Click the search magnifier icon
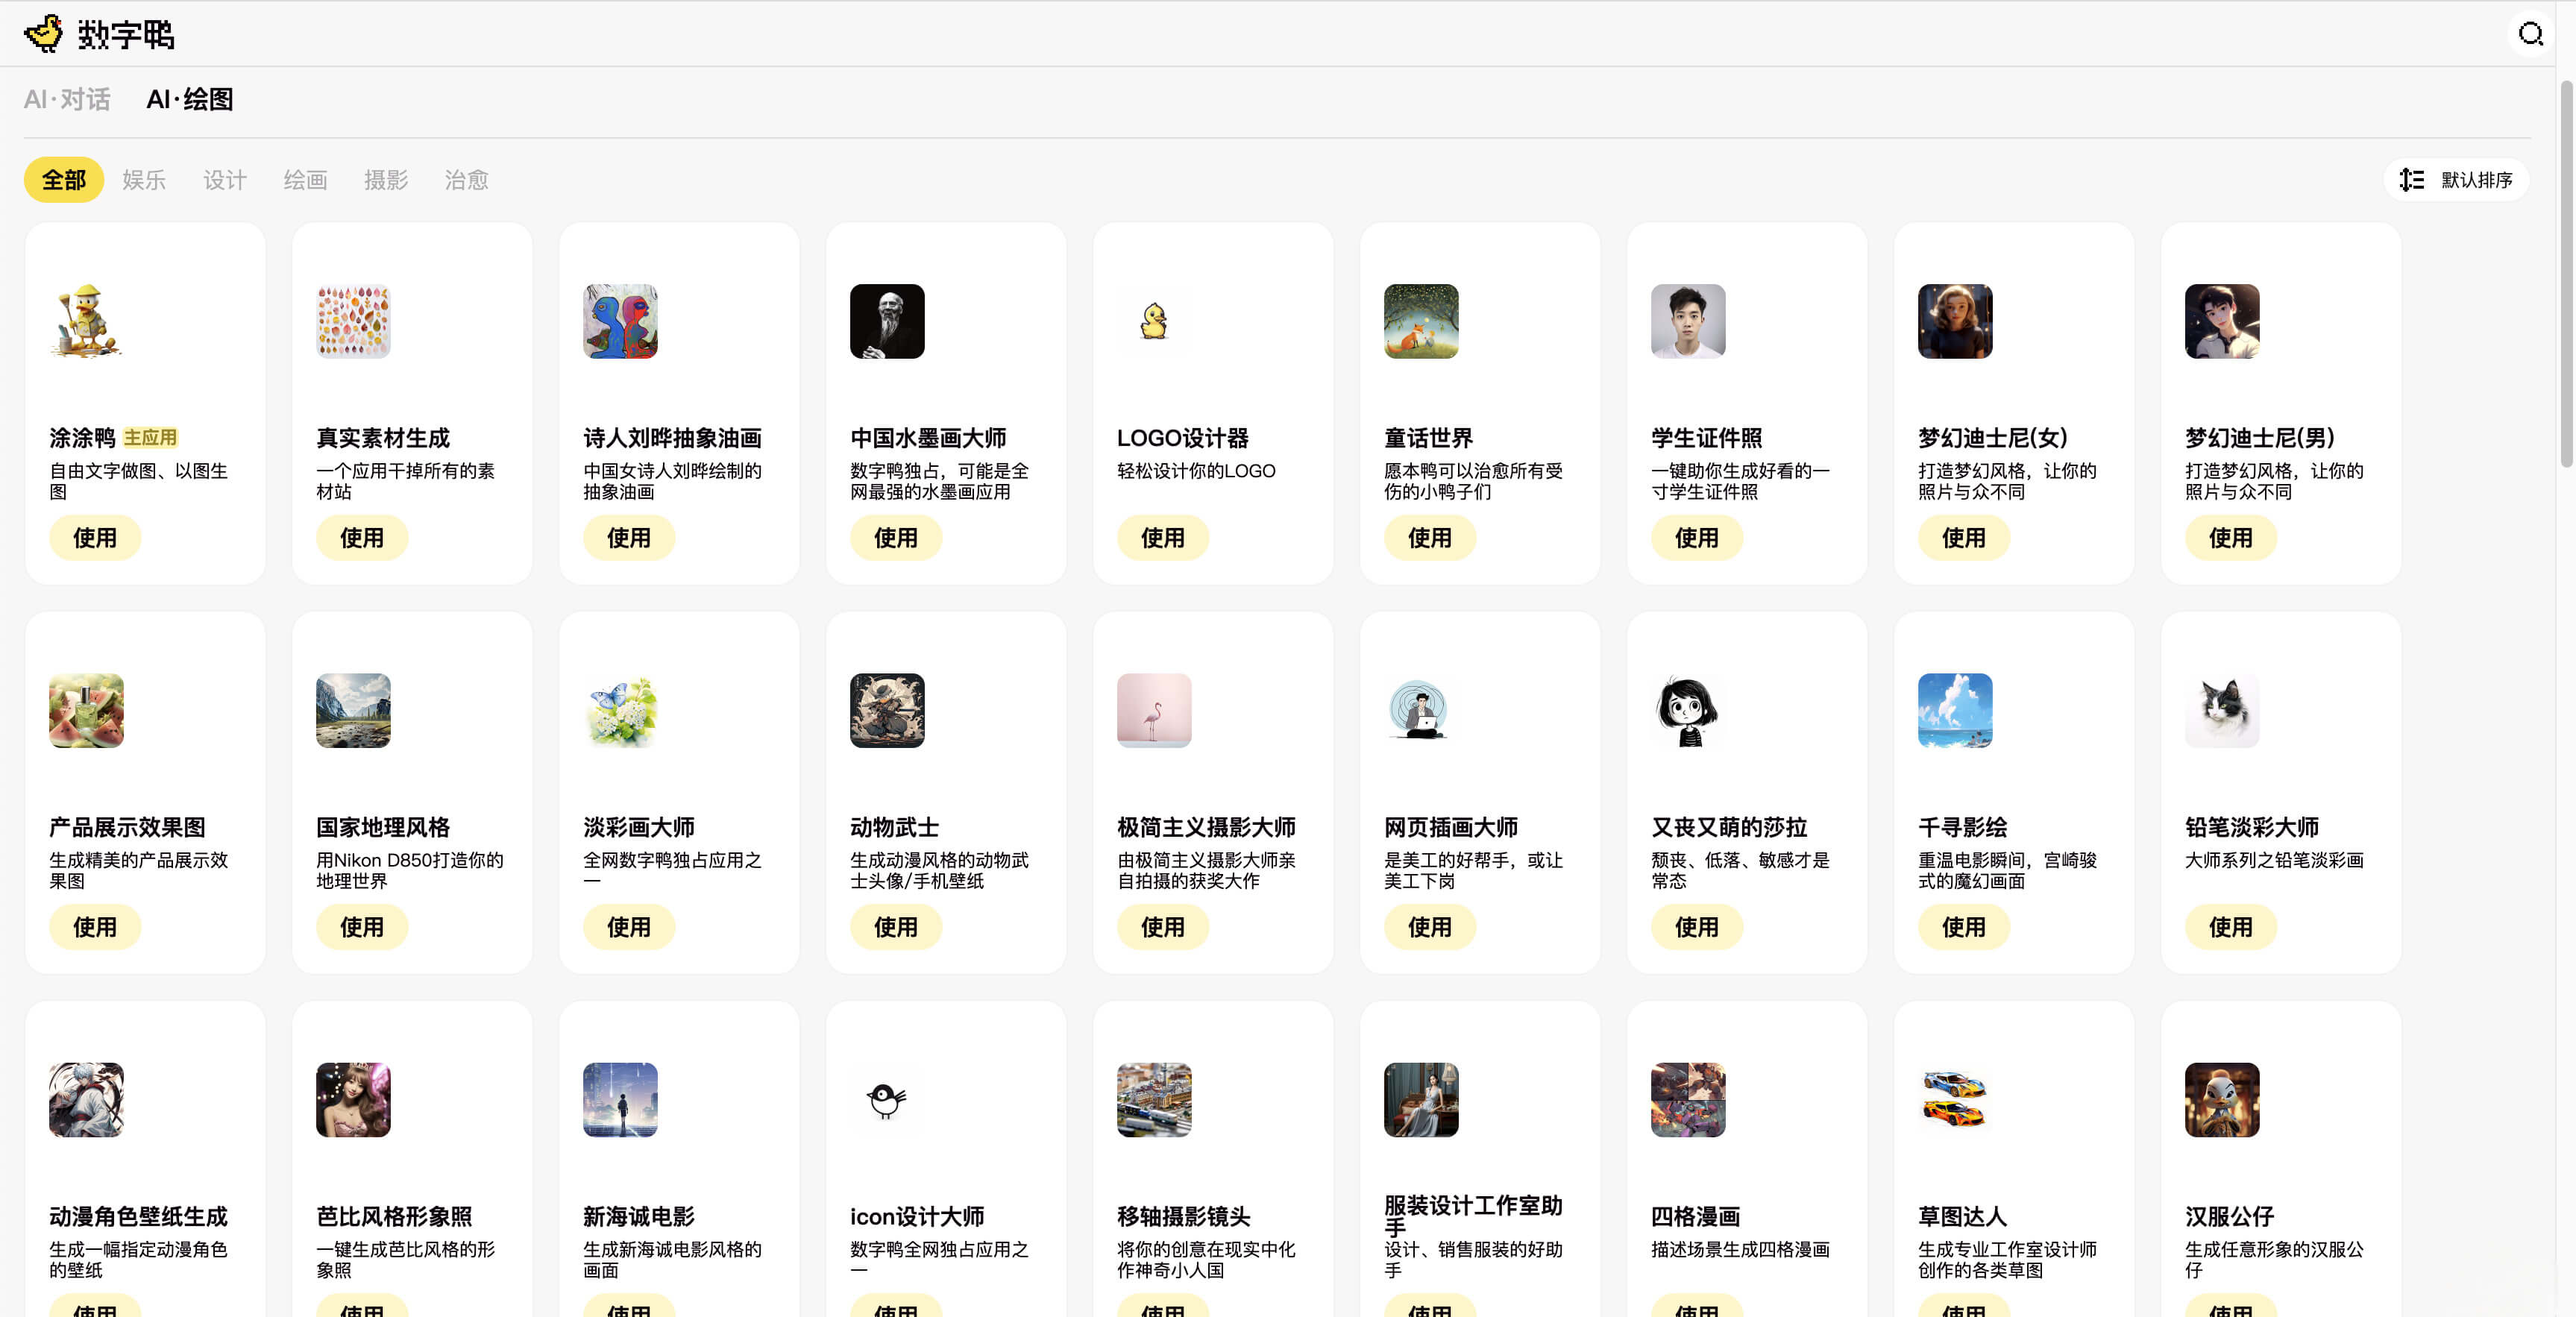The width and height of the screenshot is (2576, 1317). coord(2530,34)
